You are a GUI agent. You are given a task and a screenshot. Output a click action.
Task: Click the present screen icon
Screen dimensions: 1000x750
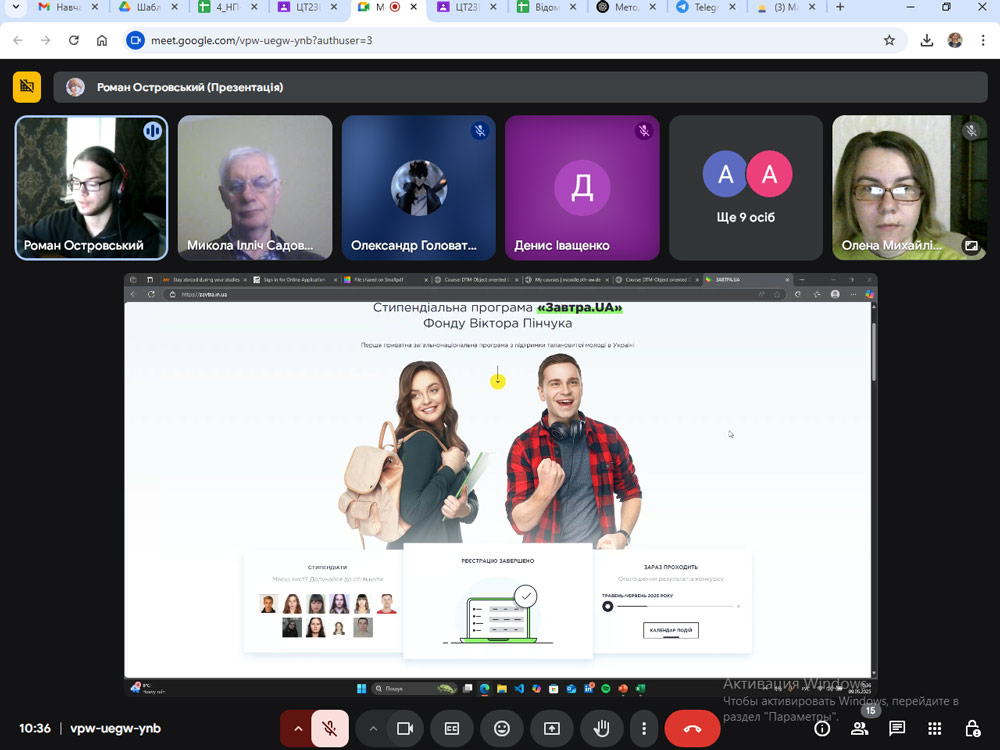(551, 729)
